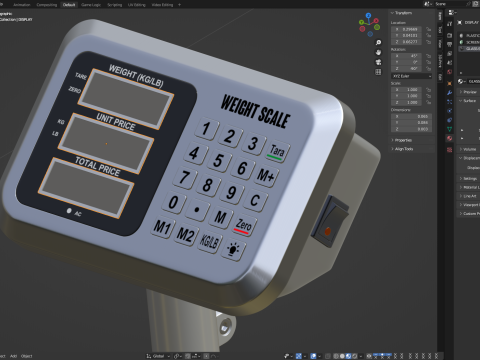
Task: Switch to the Animation workspace tab
Action: 22,5
